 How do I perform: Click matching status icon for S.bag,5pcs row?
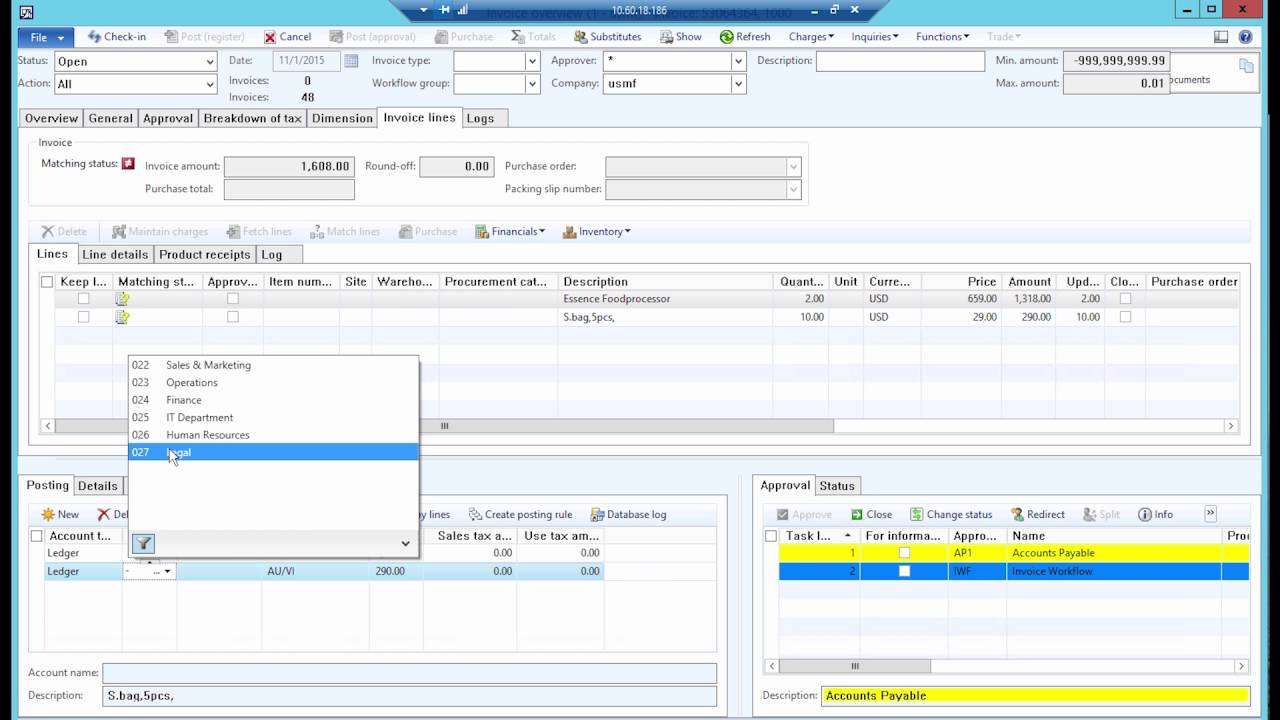pyautogui.click(x=123, y=317)
